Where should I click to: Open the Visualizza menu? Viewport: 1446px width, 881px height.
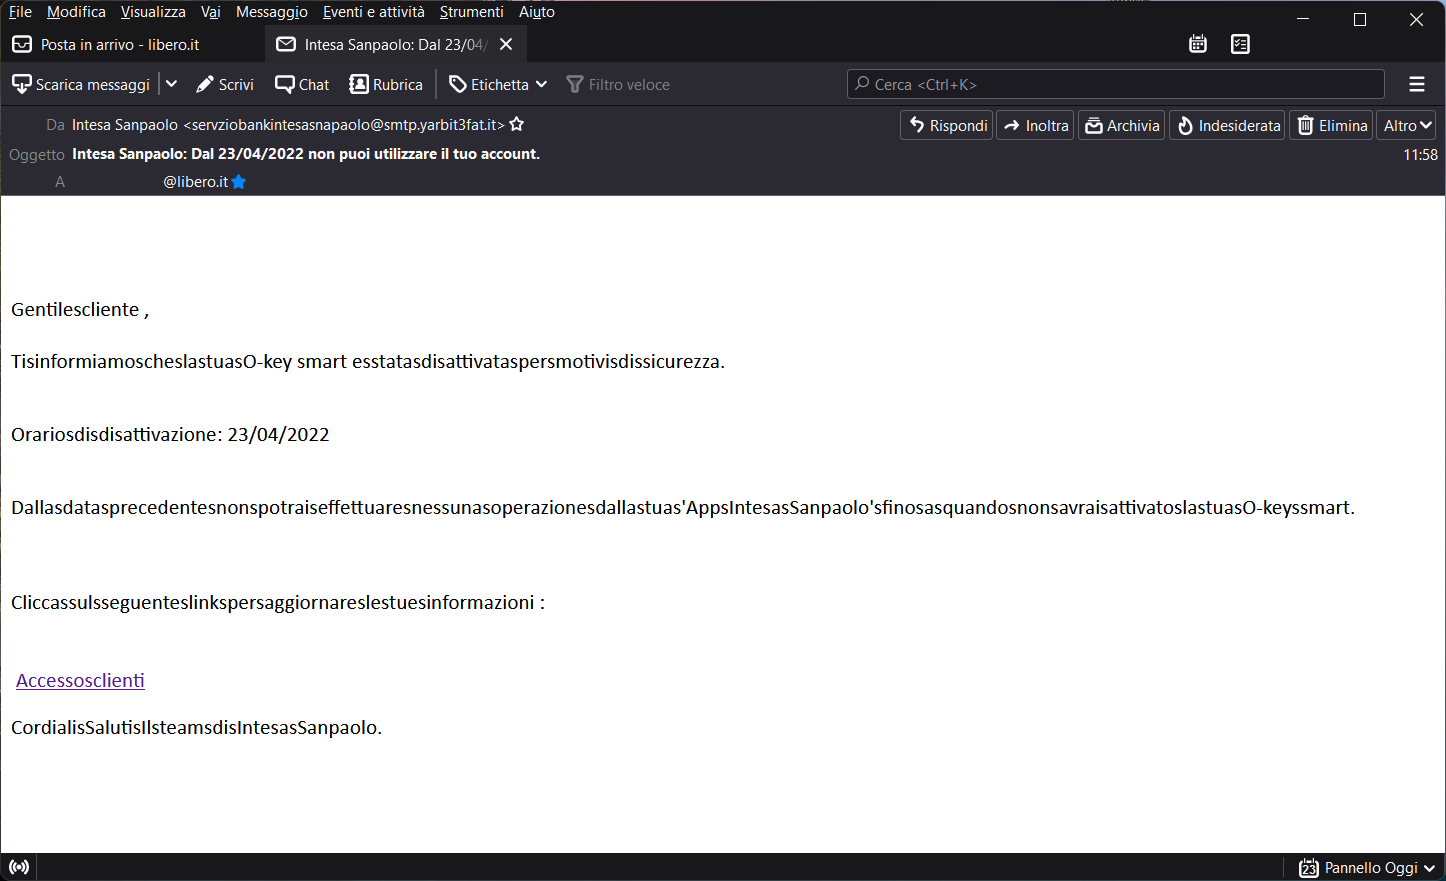tap(153, 12)
